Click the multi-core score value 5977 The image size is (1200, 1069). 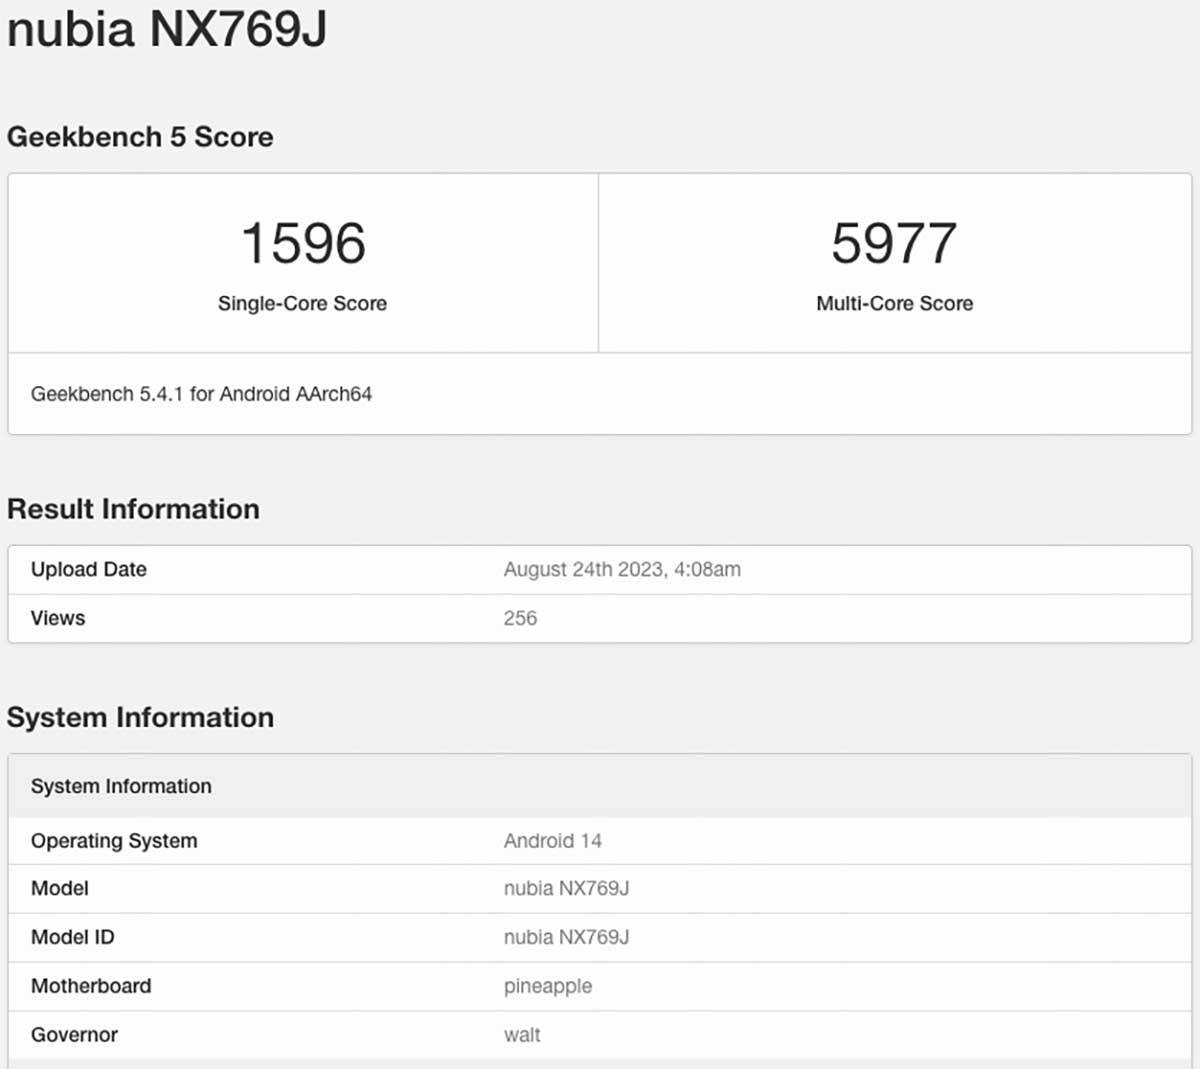pyautogui.click(x=894, y=244)
